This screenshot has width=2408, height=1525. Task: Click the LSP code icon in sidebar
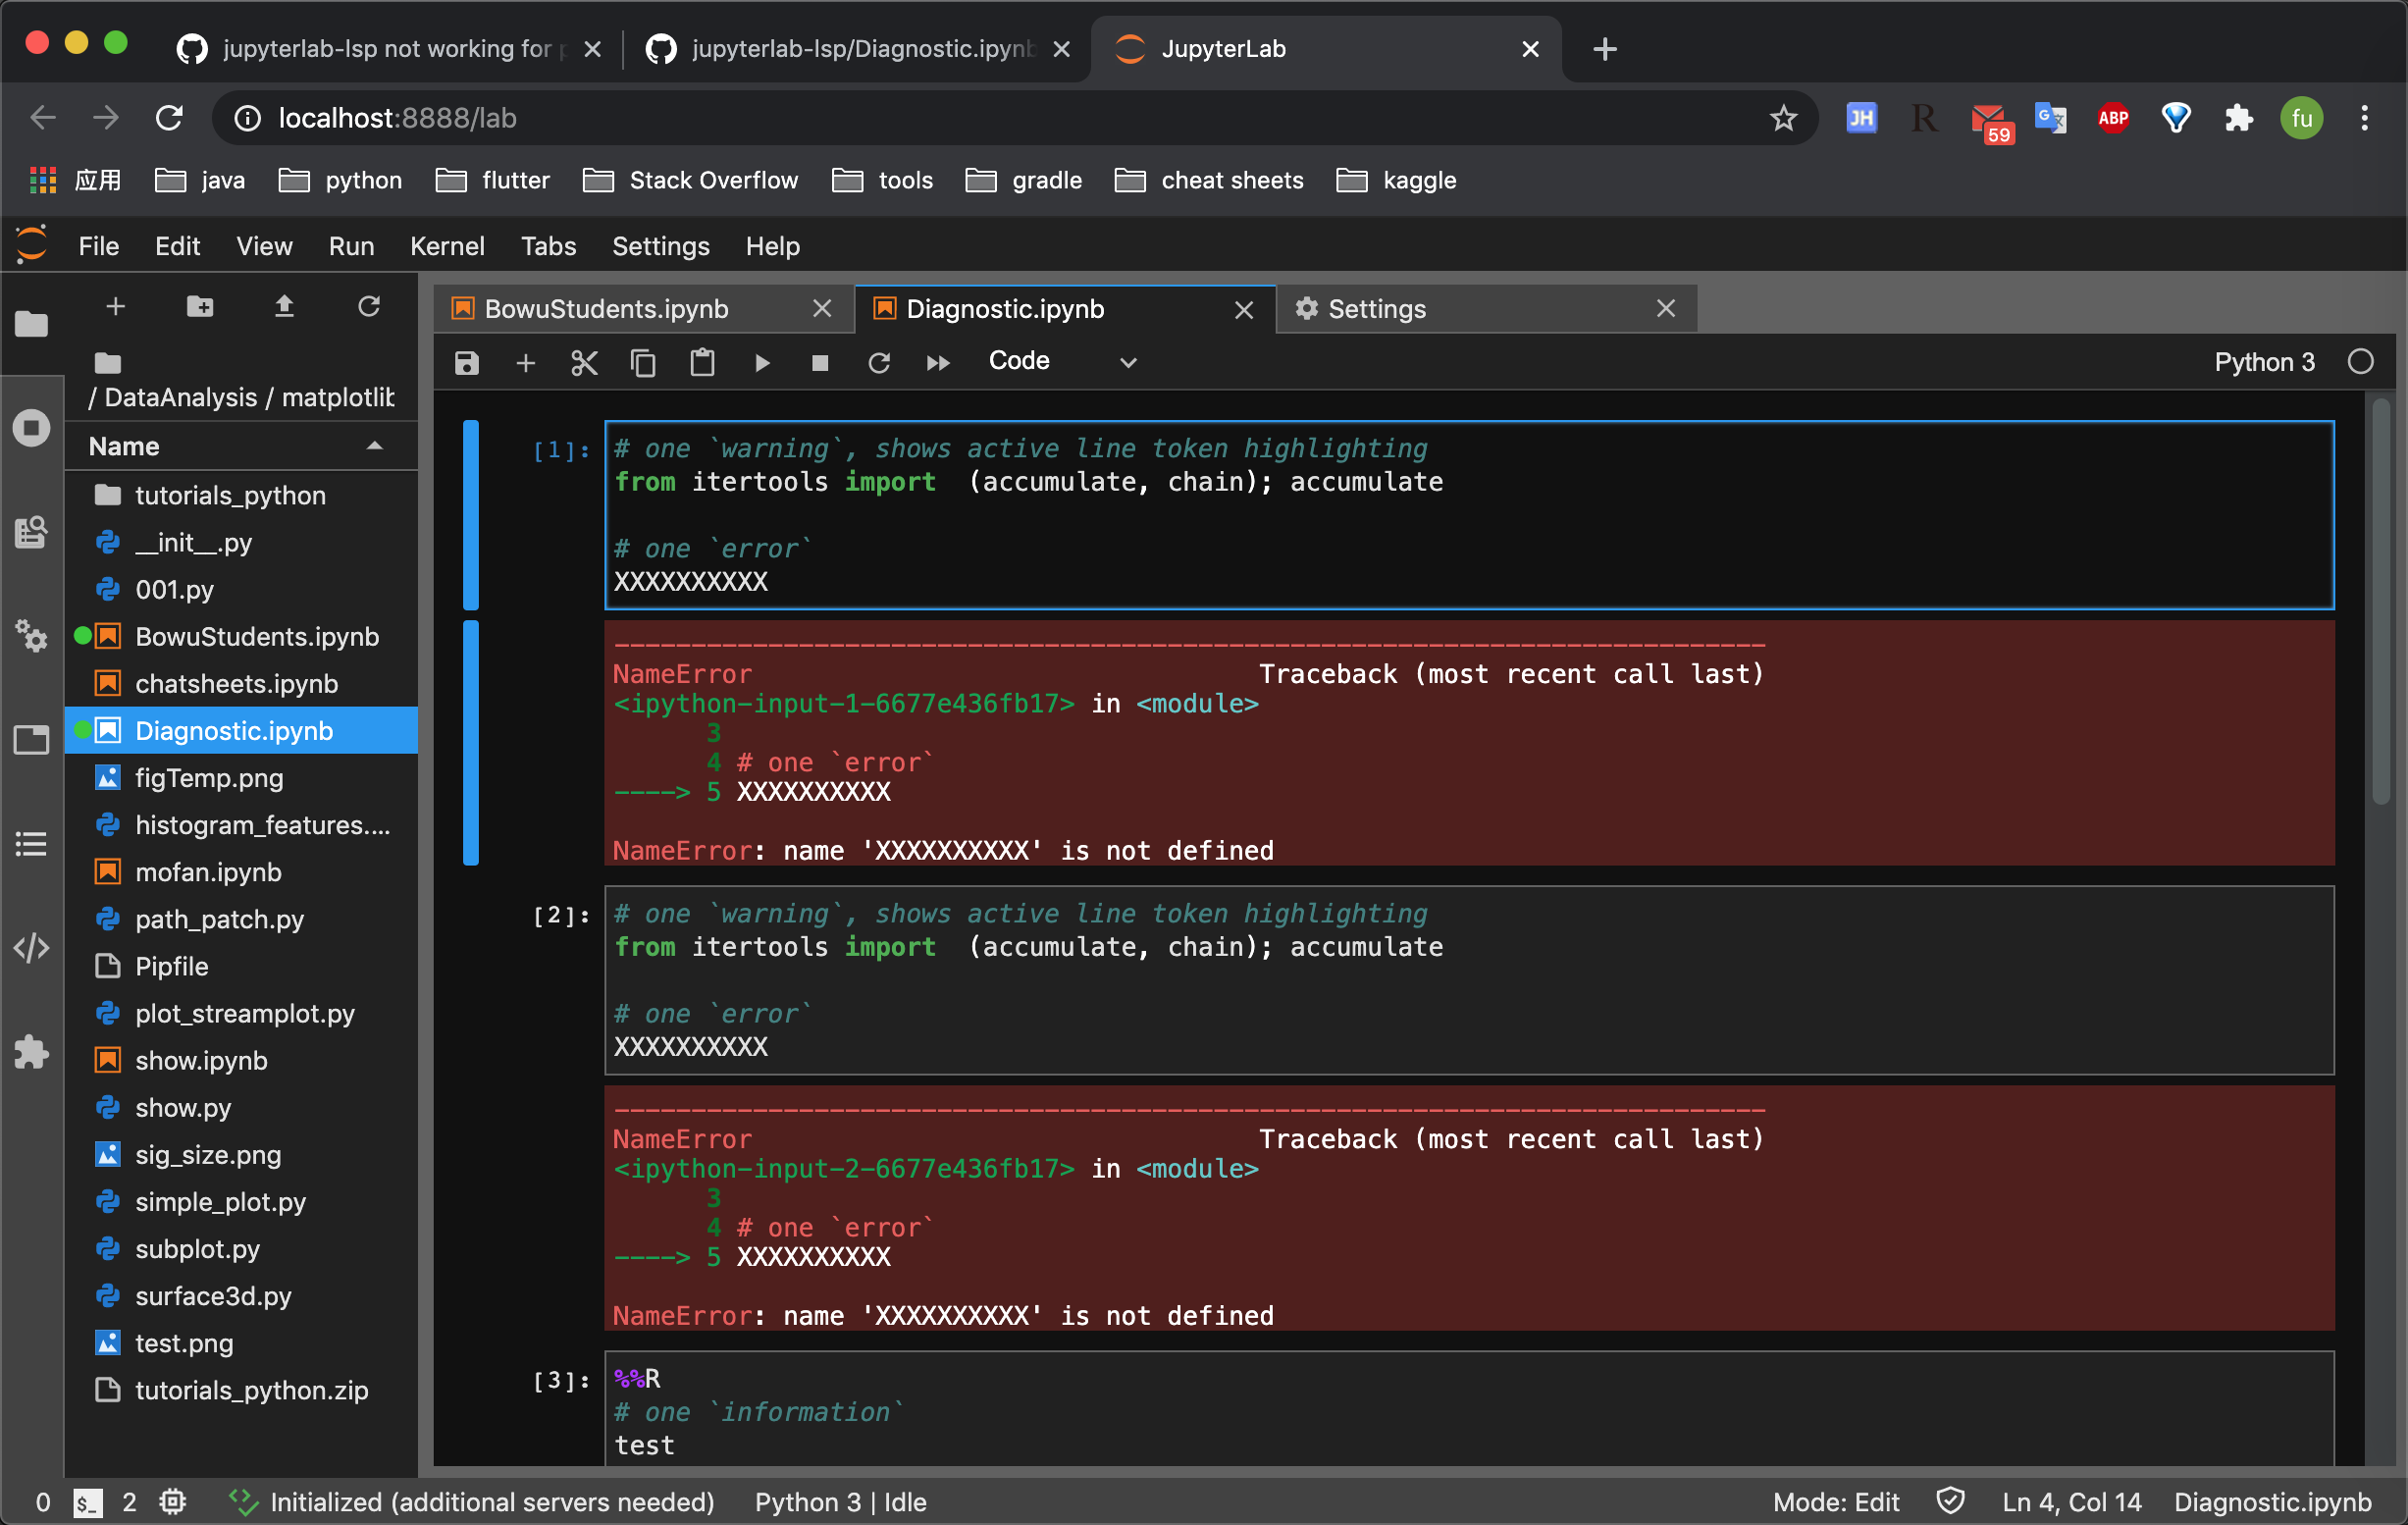31,948
